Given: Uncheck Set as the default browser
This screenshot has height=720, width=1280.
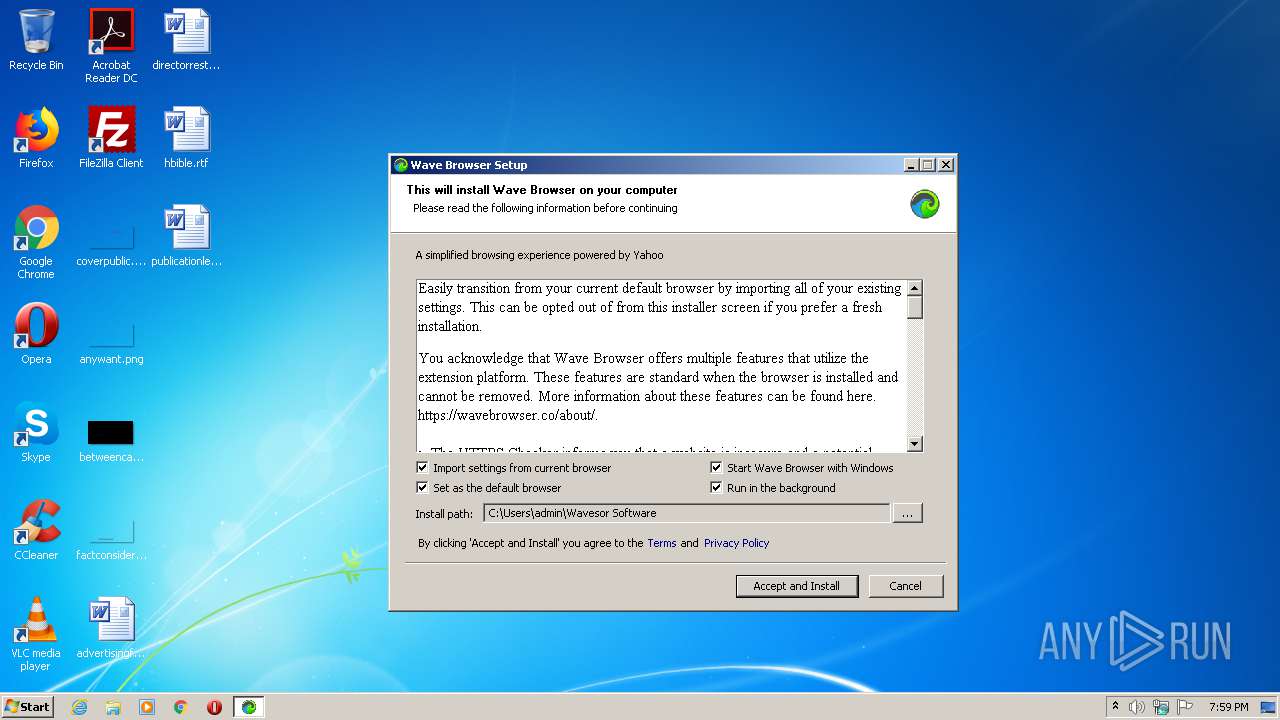Looking at the screenshot, I should tap(422, 488).
